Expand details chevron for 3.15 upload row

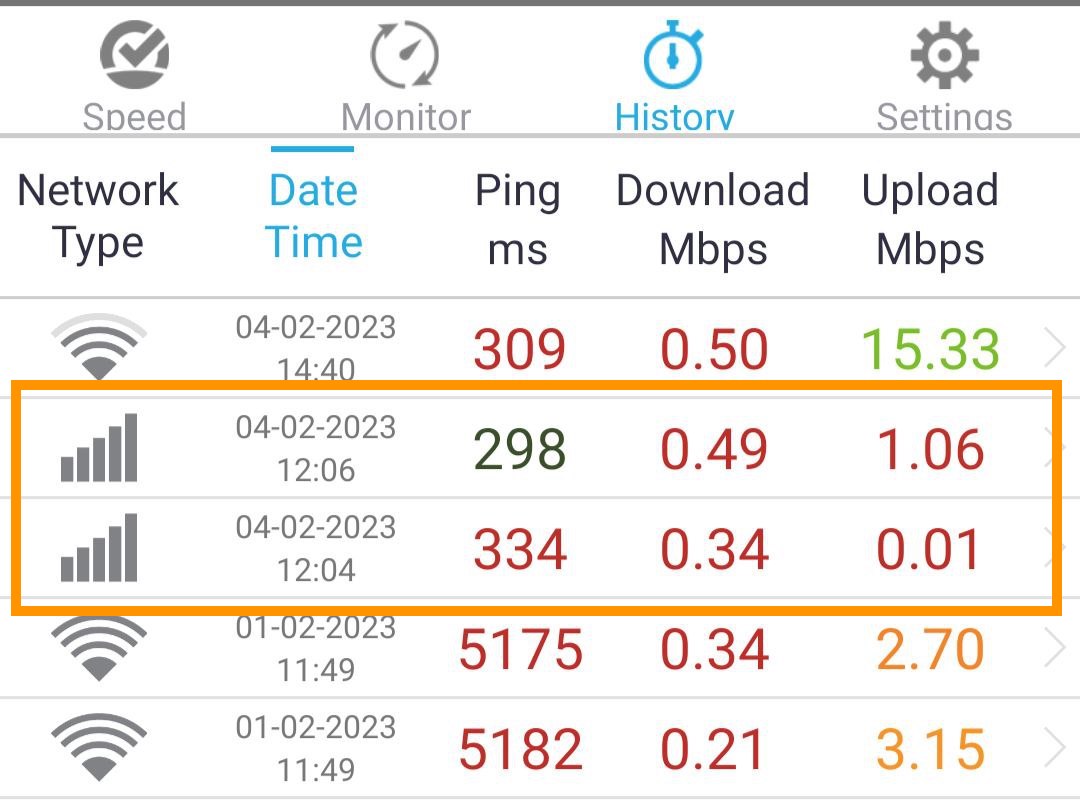(1056, 749)
